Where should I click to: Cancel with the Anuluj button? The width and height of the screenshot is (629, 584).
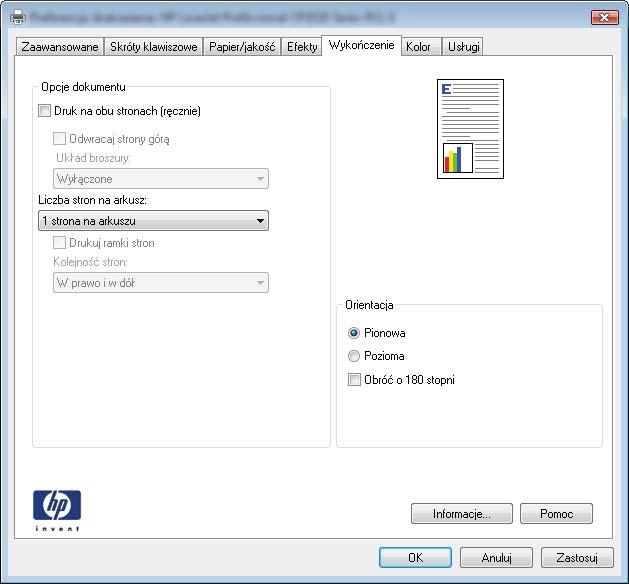pos(496,558)
